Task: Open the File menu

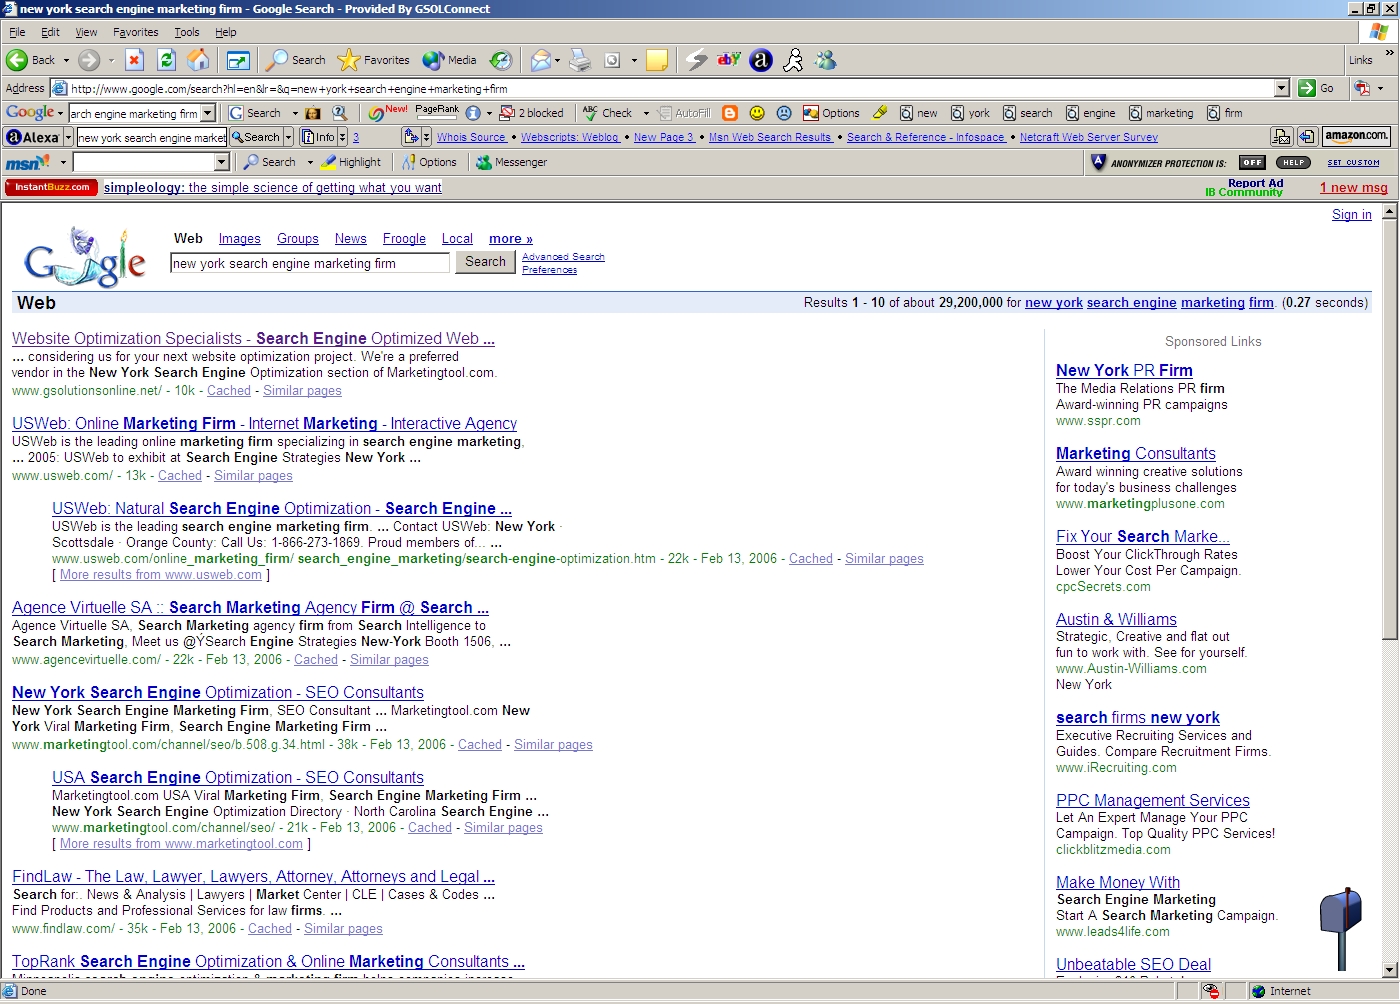Action: [17, 32]
